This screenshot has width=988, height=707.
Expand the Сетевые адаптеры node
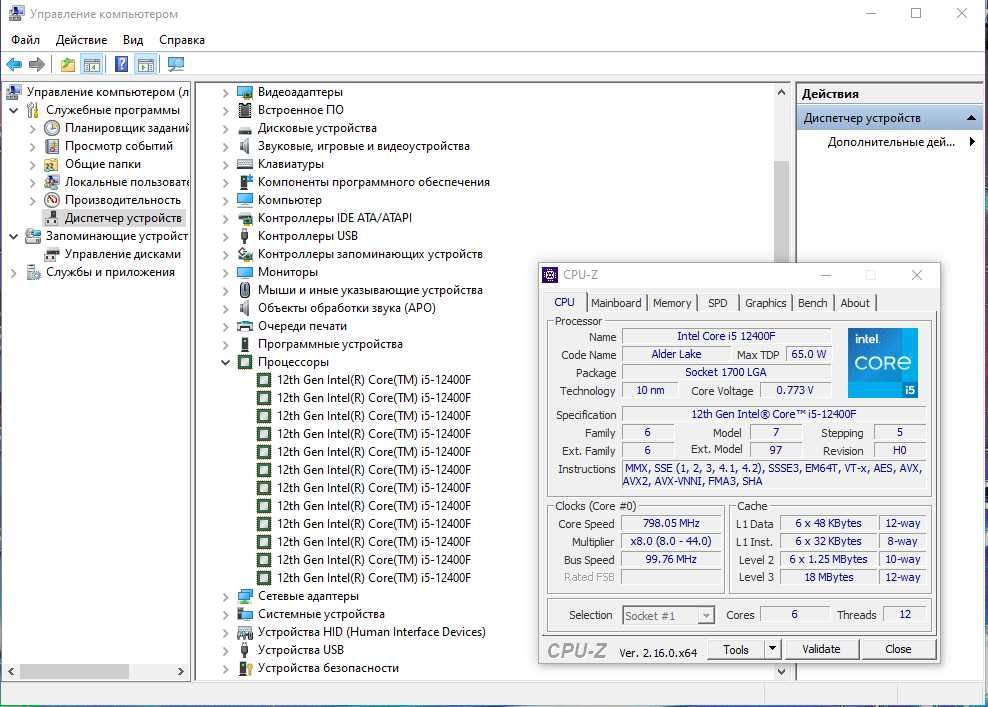click(x=225, y=596)
